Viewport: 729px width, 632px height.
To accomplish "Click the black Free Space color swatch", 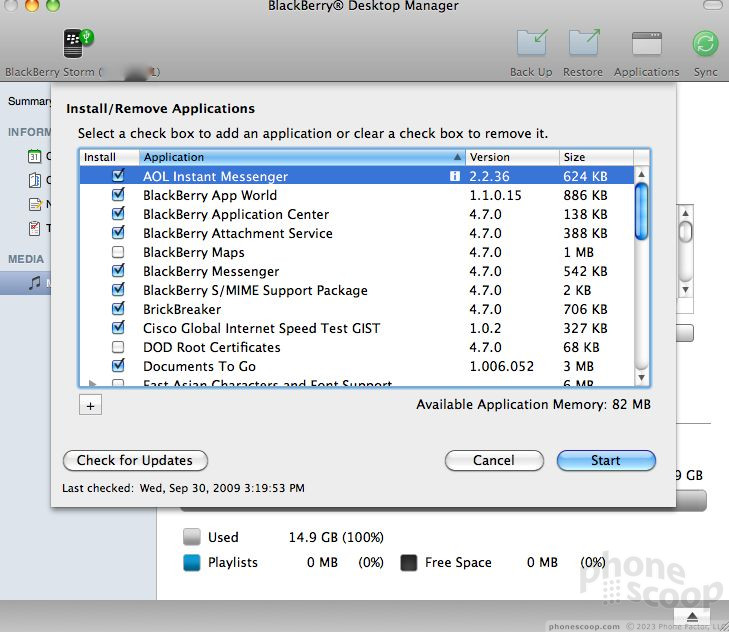I will coord(409,562).
